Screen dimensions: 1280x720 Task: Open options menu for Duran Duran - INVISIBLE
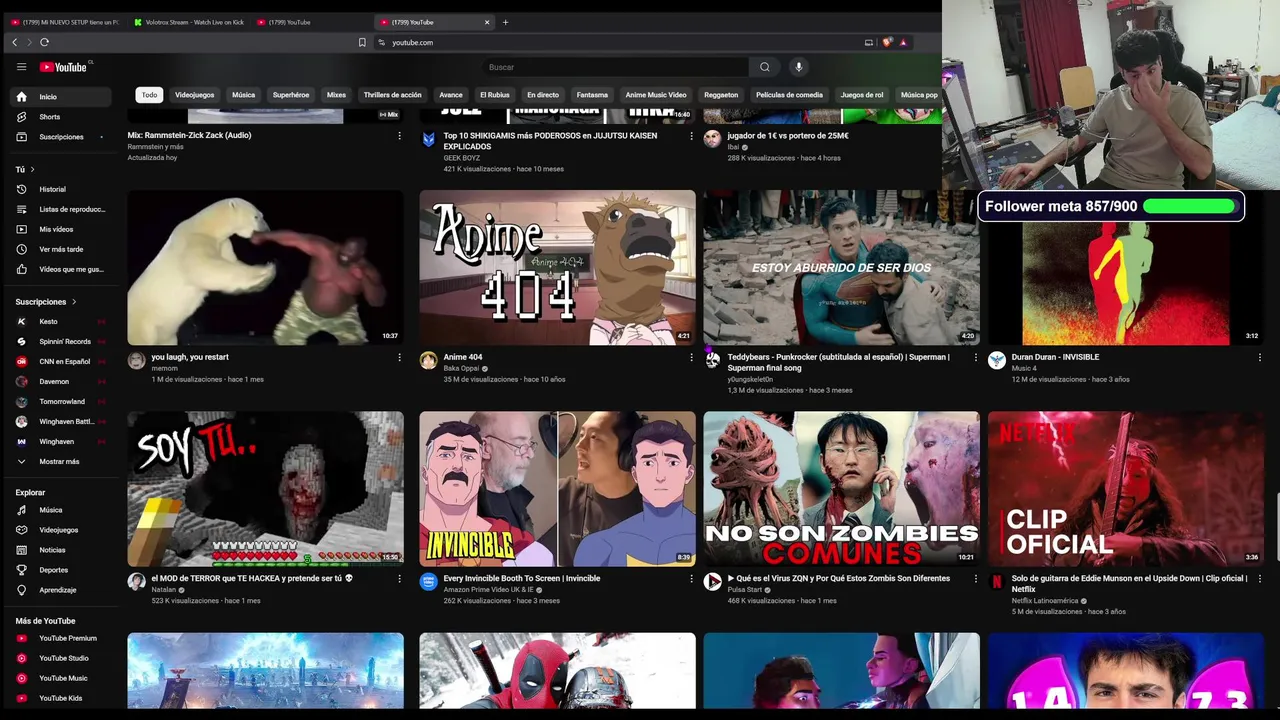coord(1259,357)
